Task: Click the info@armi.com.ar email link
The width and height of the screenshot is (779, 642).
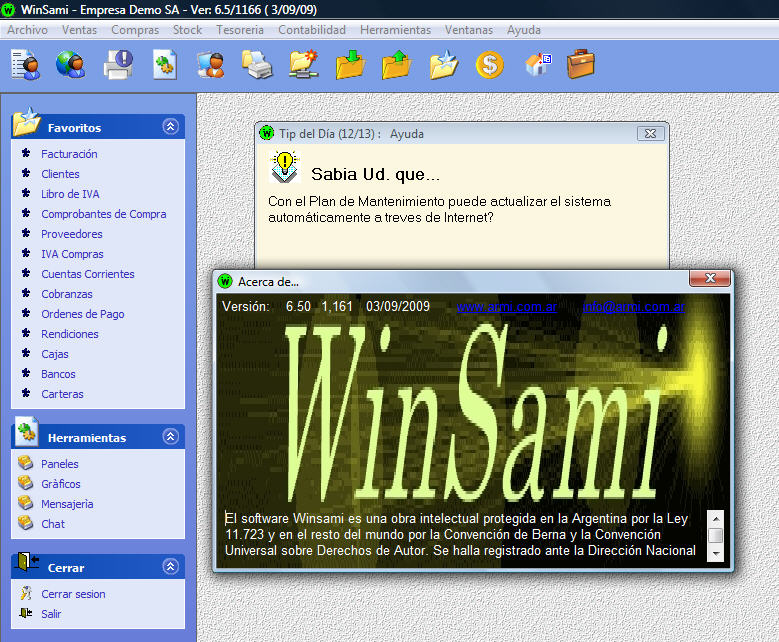Action: pos(633,307)
